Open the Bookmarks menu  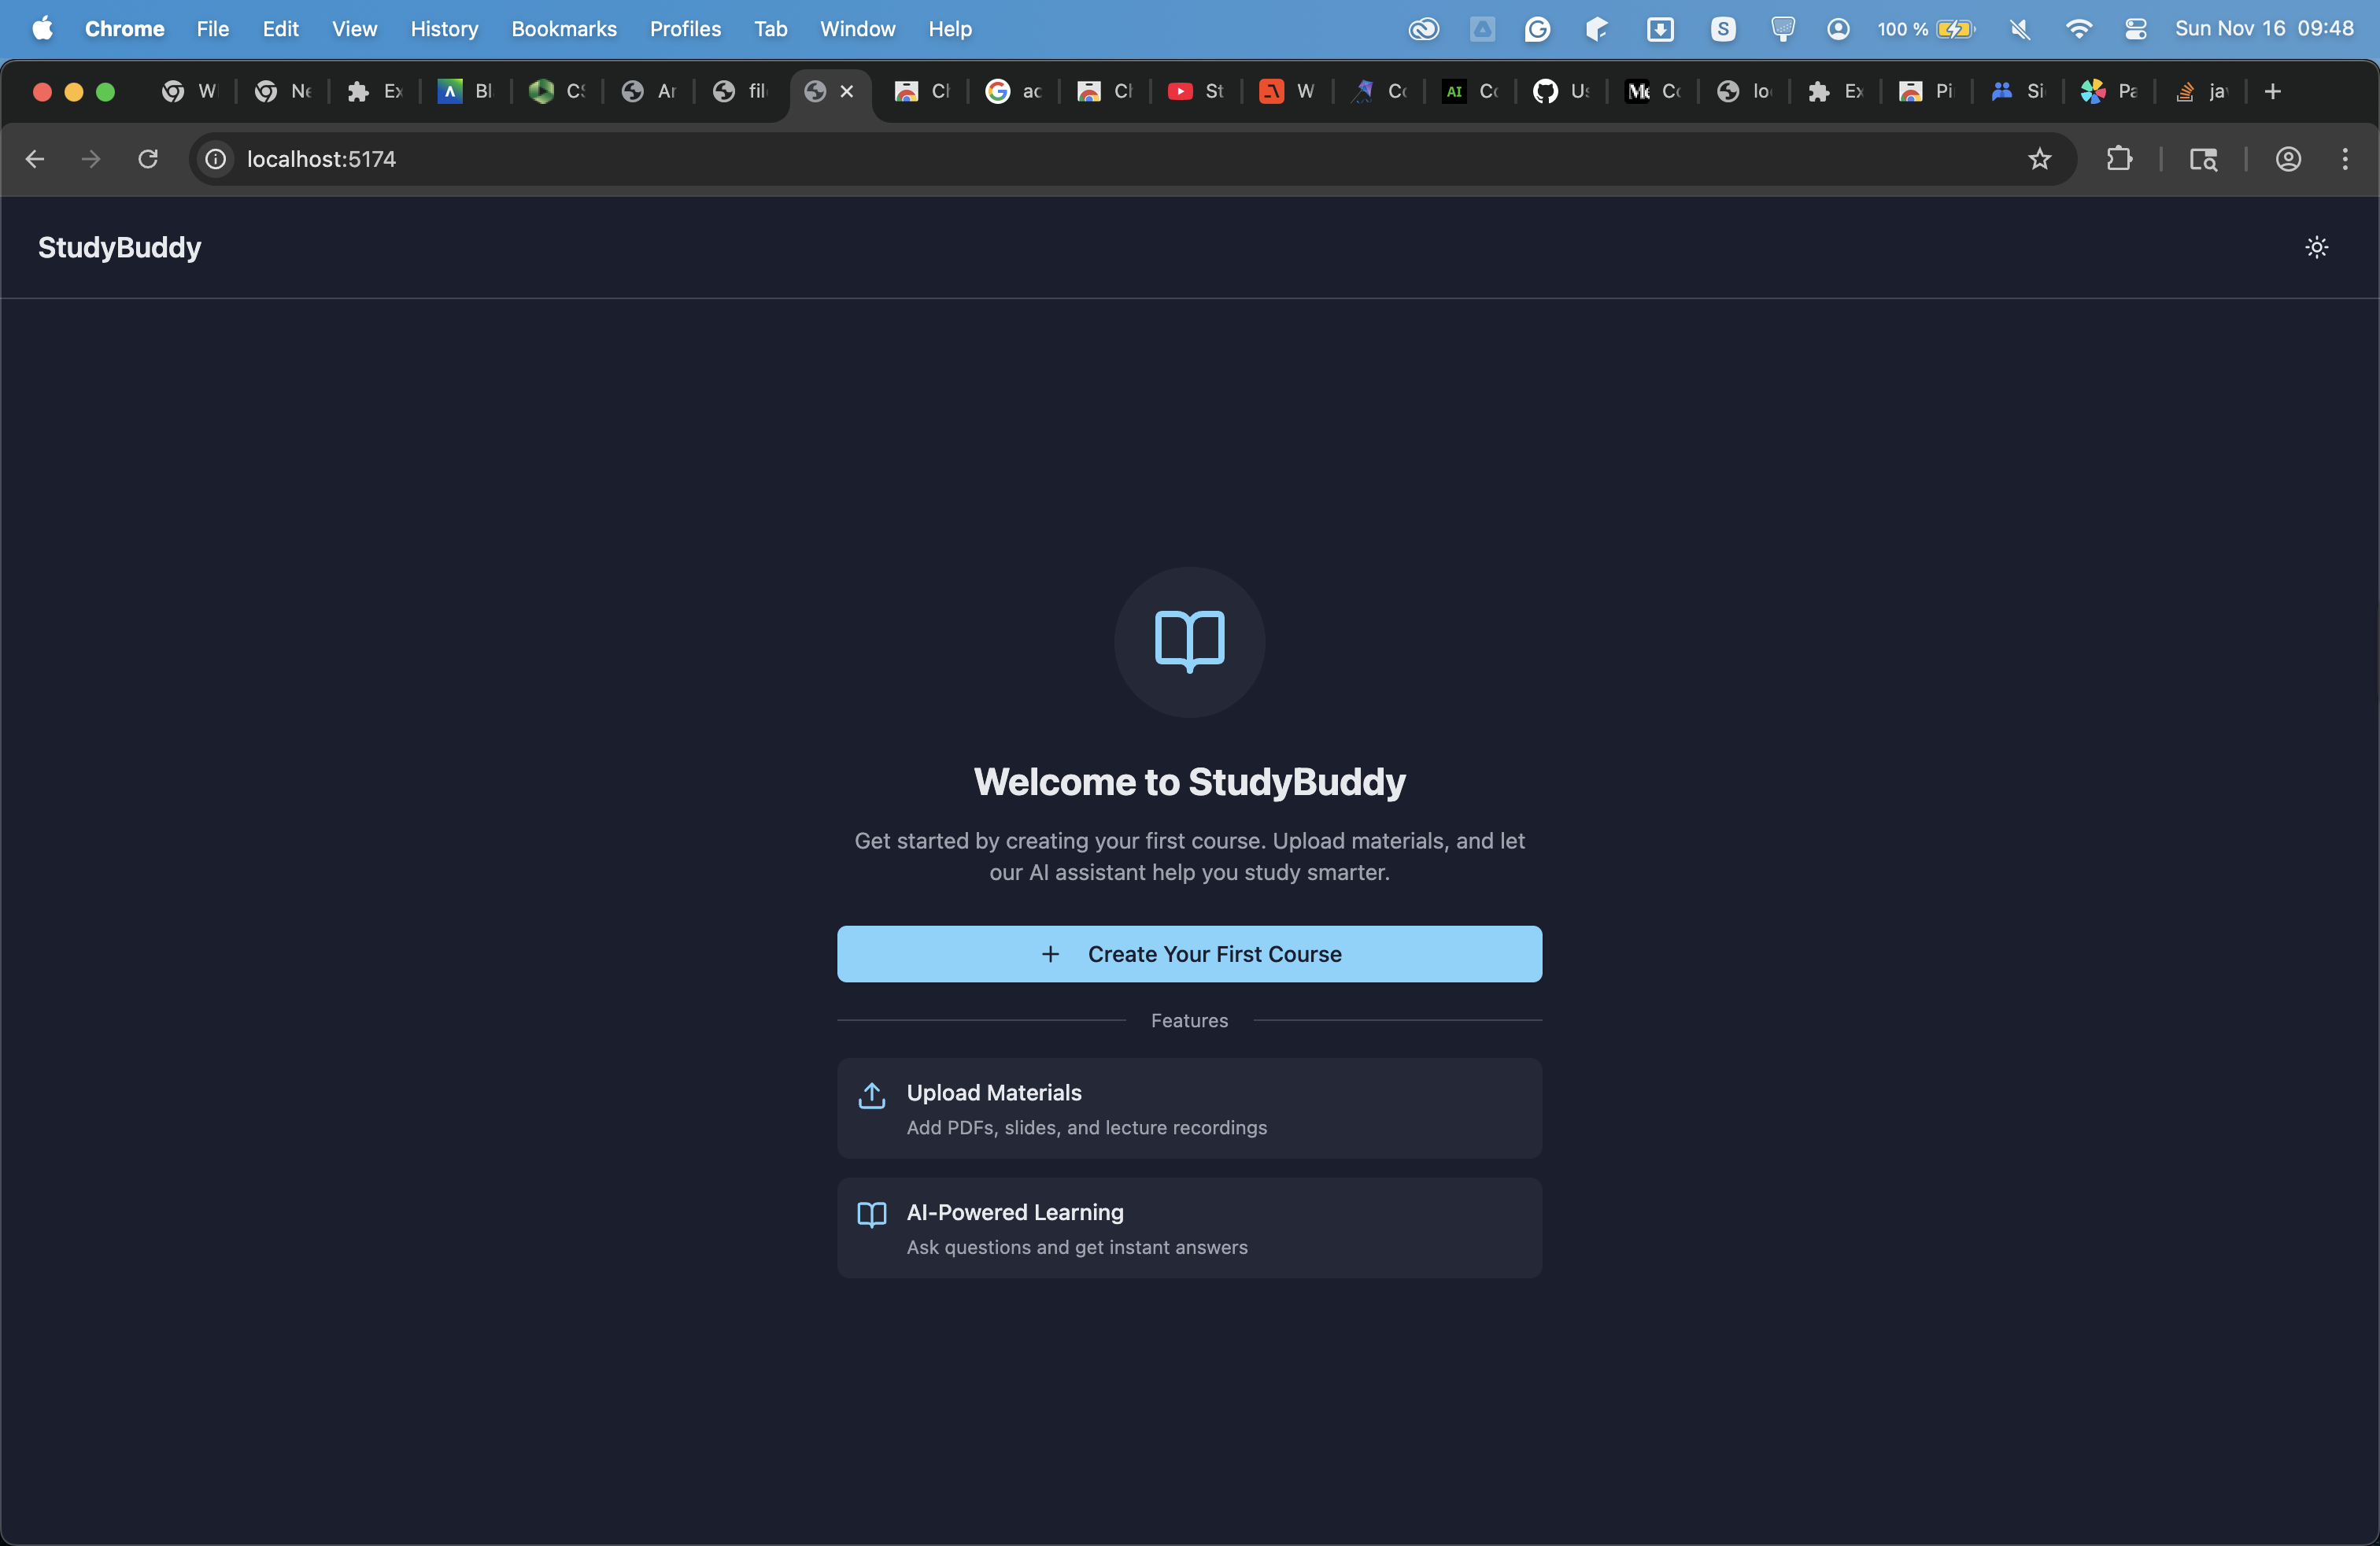pos(563,29)
